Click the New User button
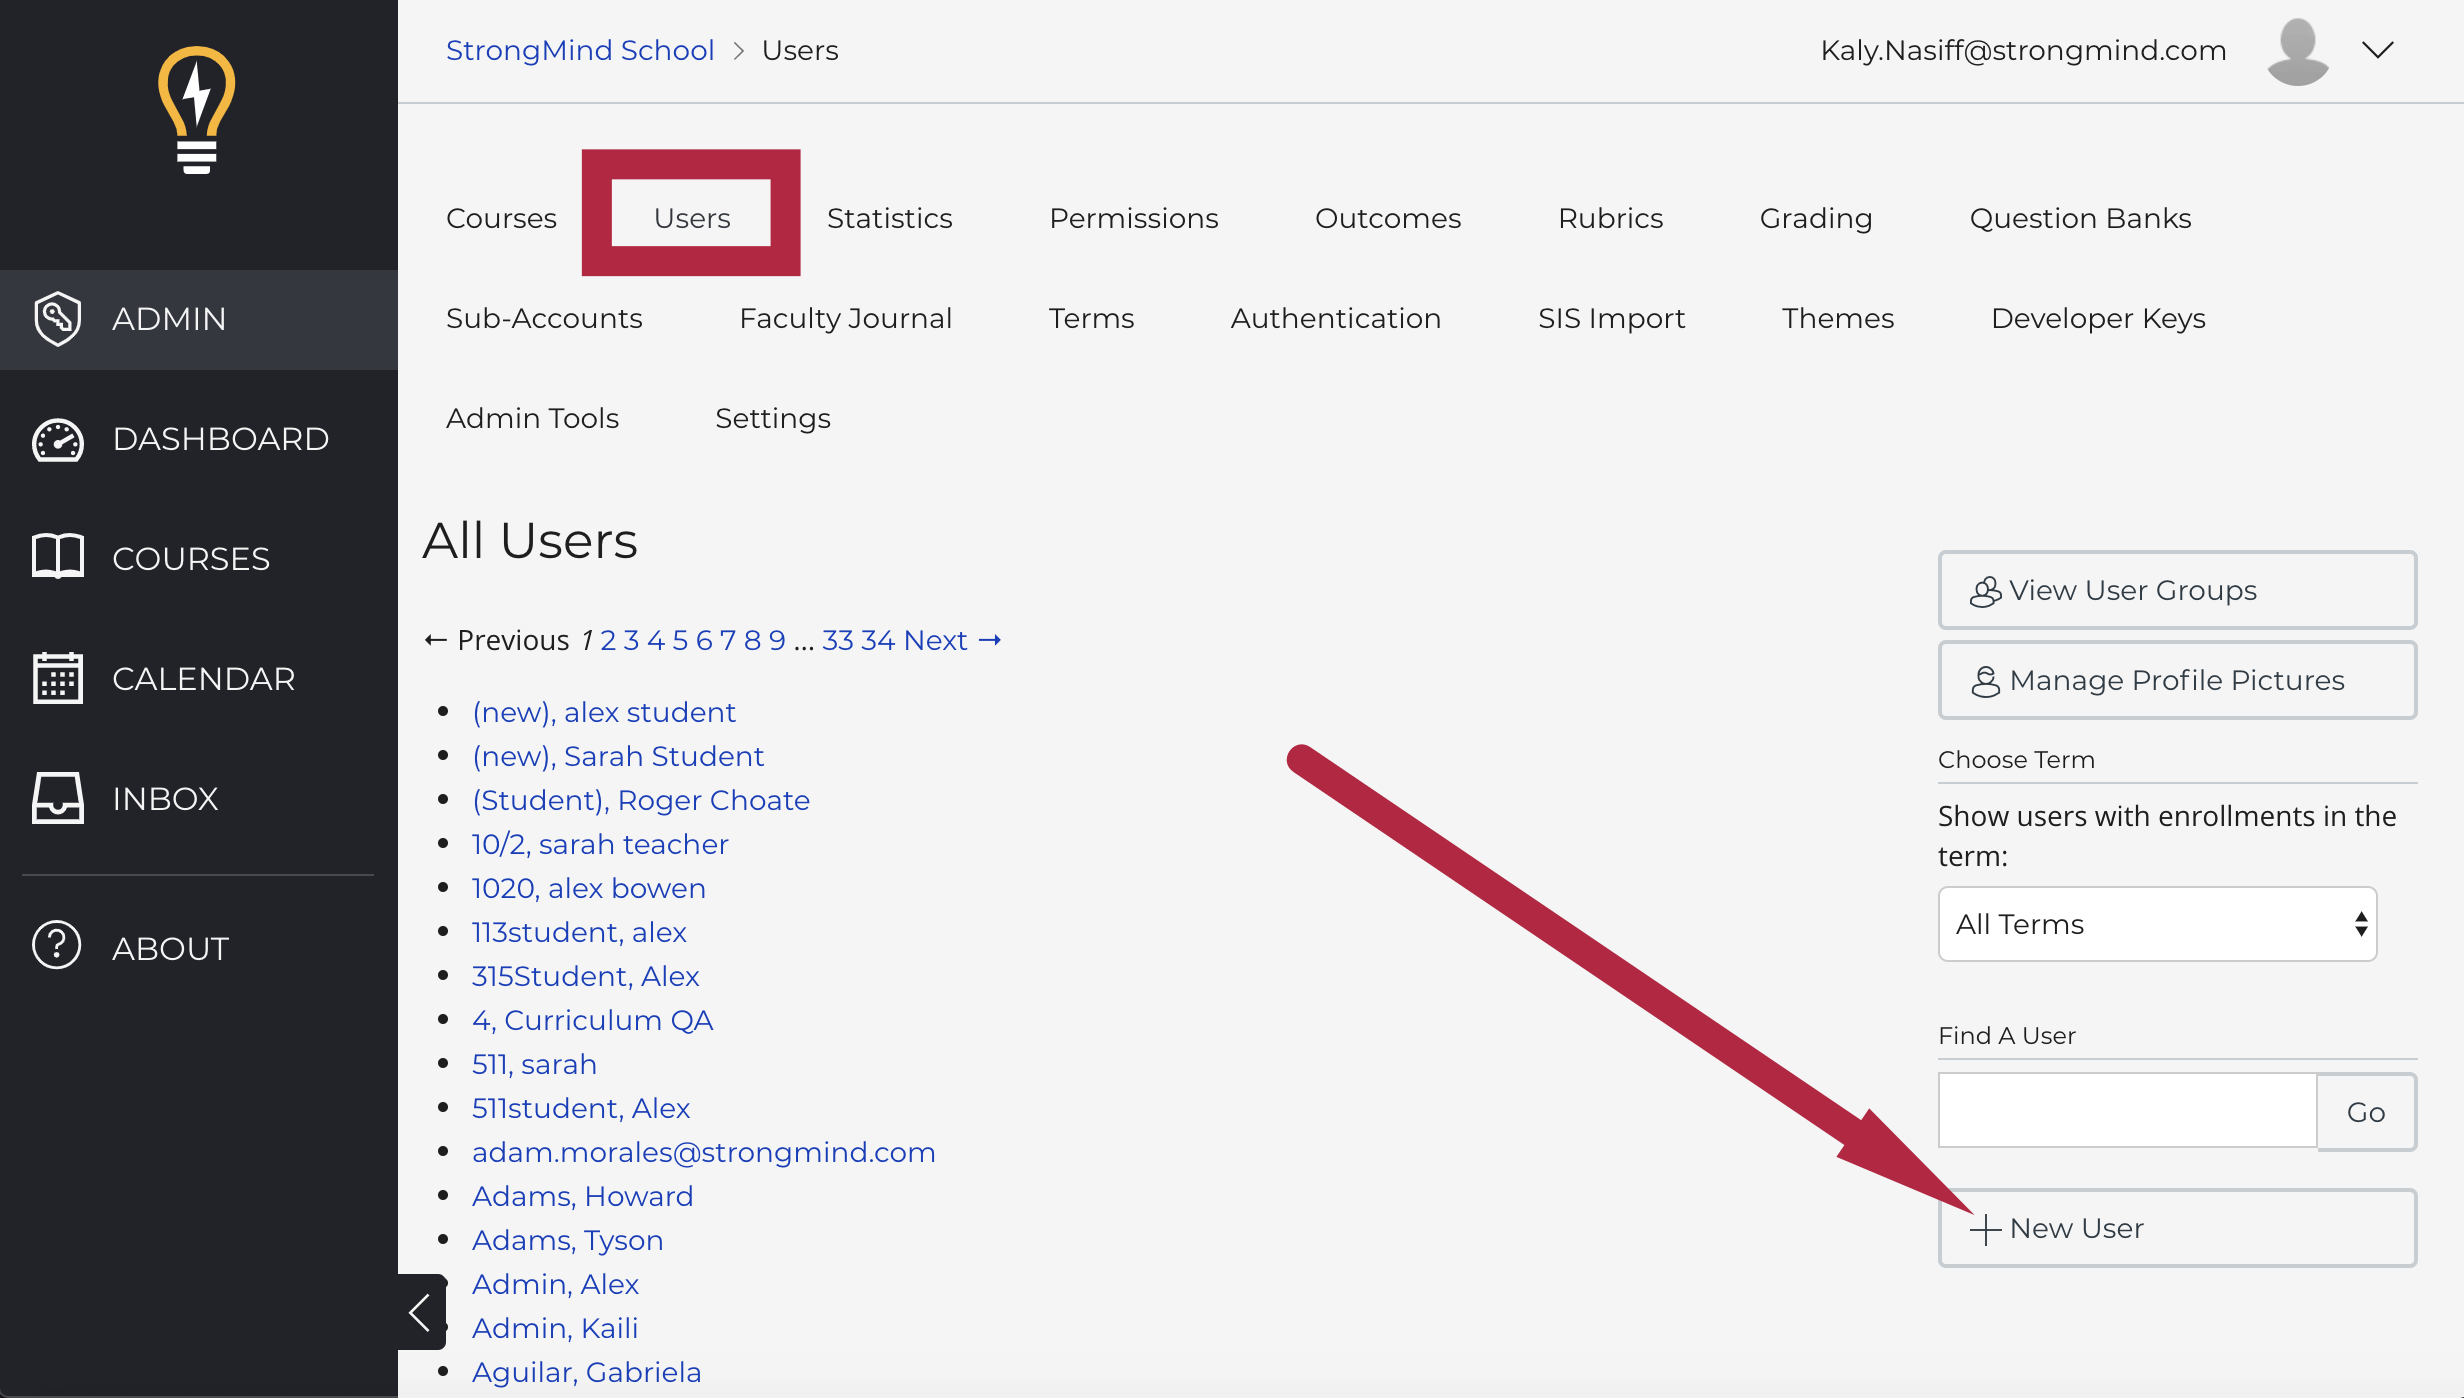The width and height of the screenshot is (2464, 1398). click(2177, 1228)
